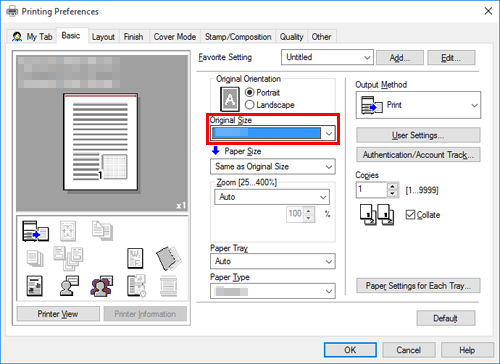Select the Portrait orientation radio button
500x364 pixels.
click(250, 92)
